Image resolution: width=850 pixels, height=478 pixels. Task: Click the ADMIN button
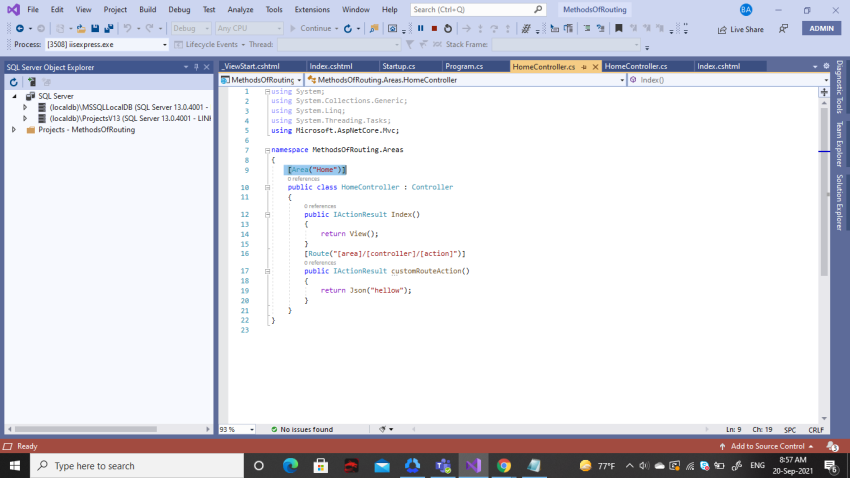[x=821, y=28]
